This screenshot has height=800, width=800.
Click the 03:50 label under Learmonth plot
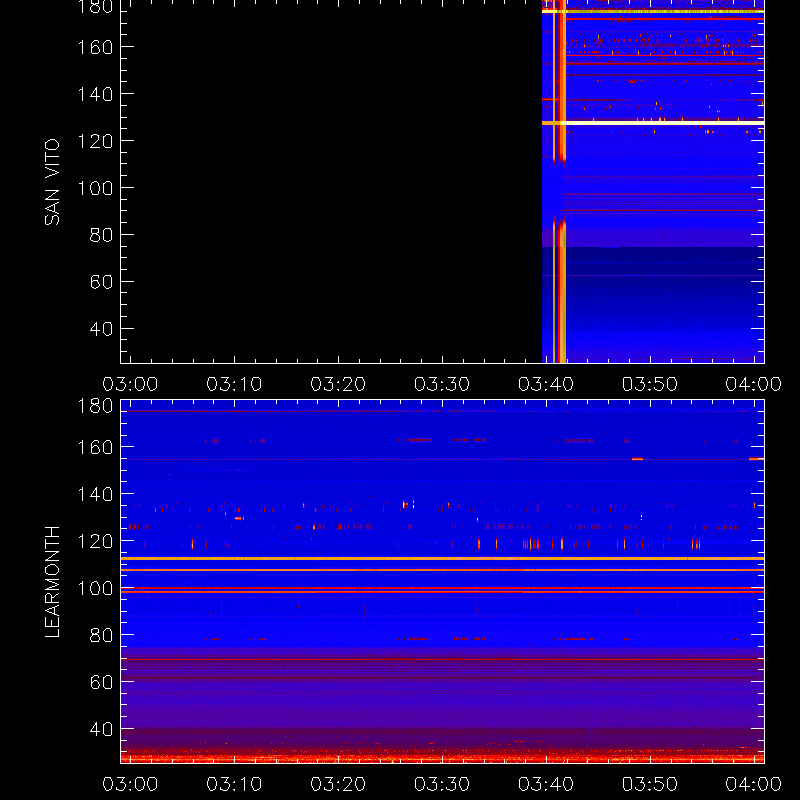[649, 784]
